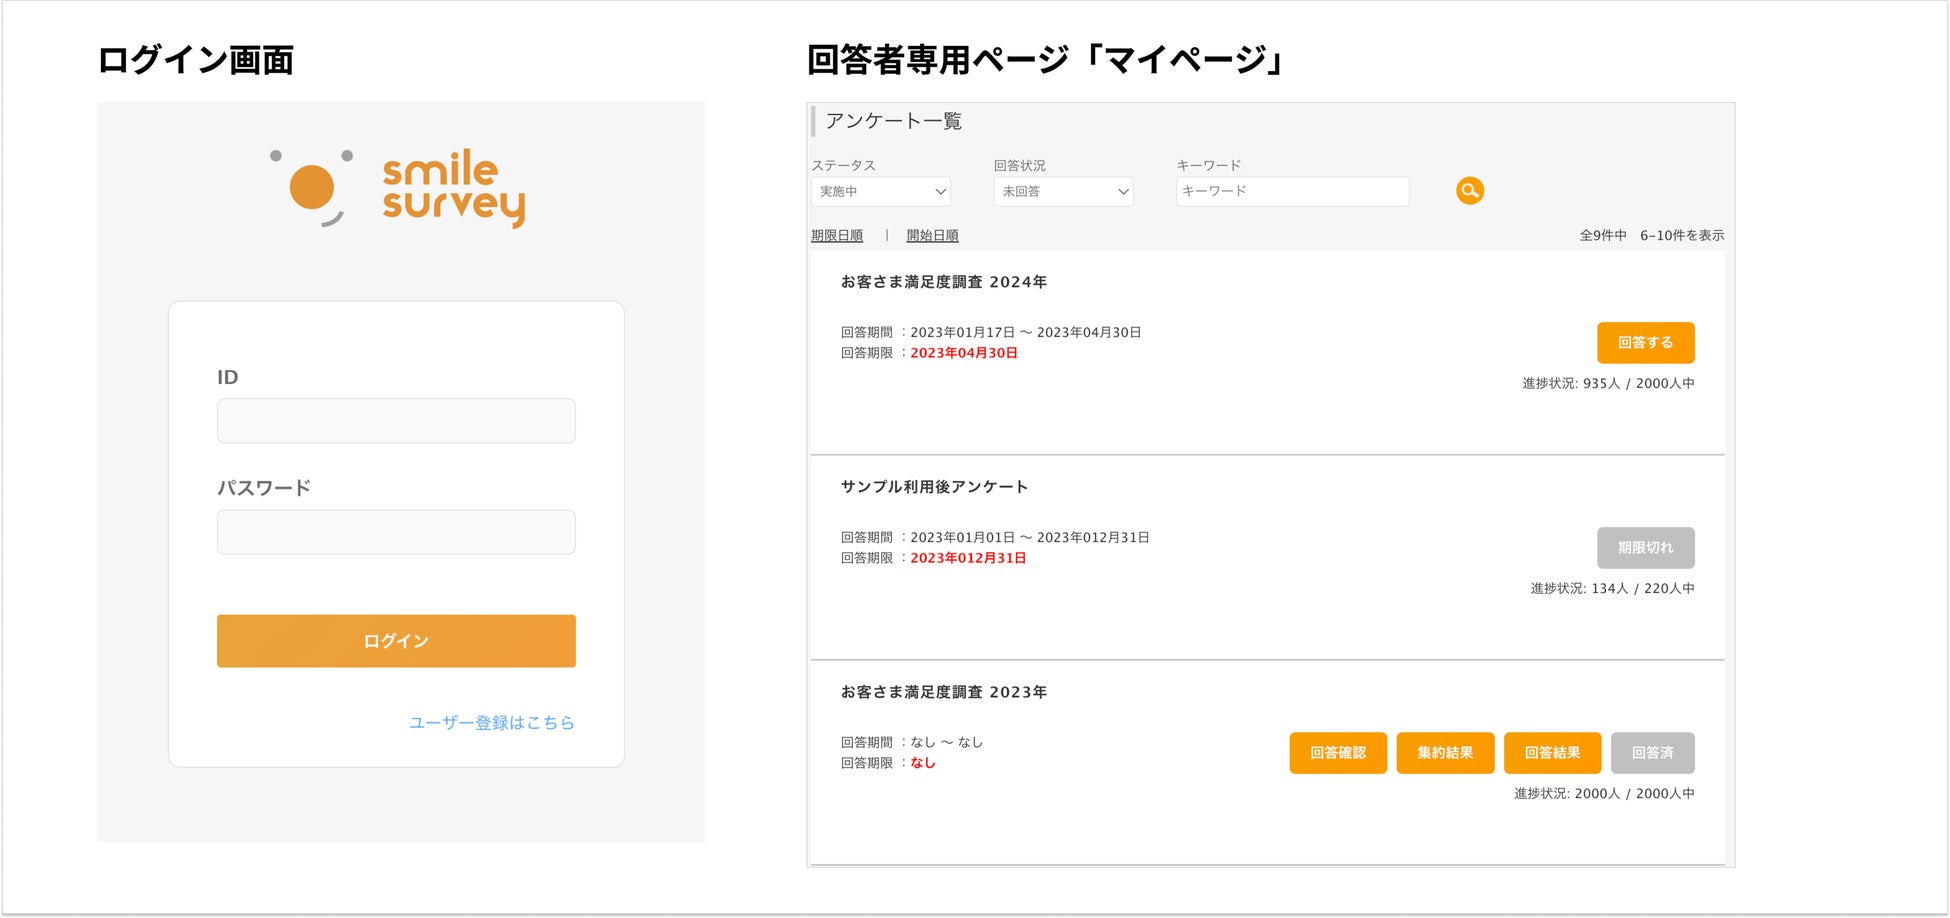The height and width of the screenshot is (918, 1950).
Task: Select the サンプル利用後アンケート title
Action: [x=934, y=487]
